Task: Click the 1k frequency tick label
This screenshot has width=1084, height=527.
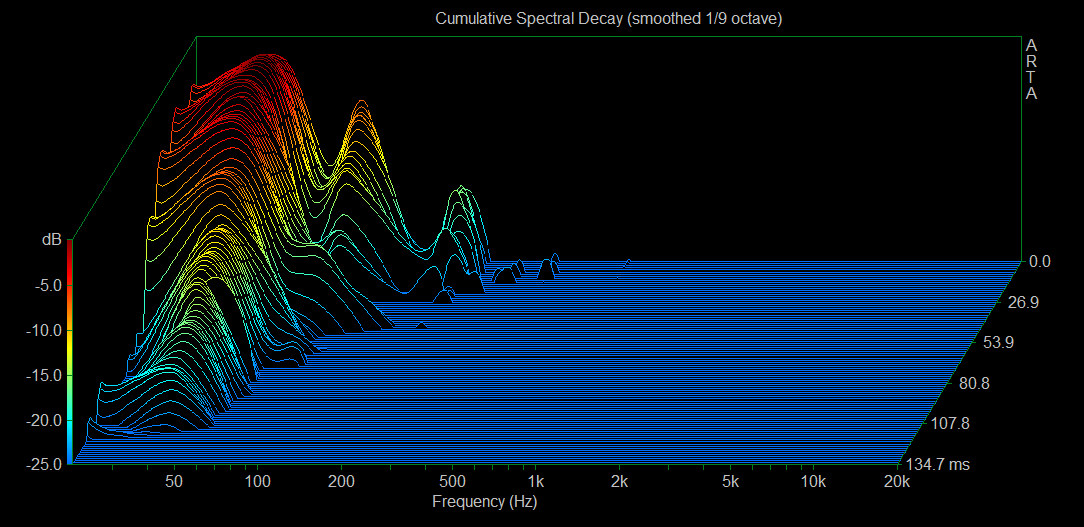Action: coord(536,482)
